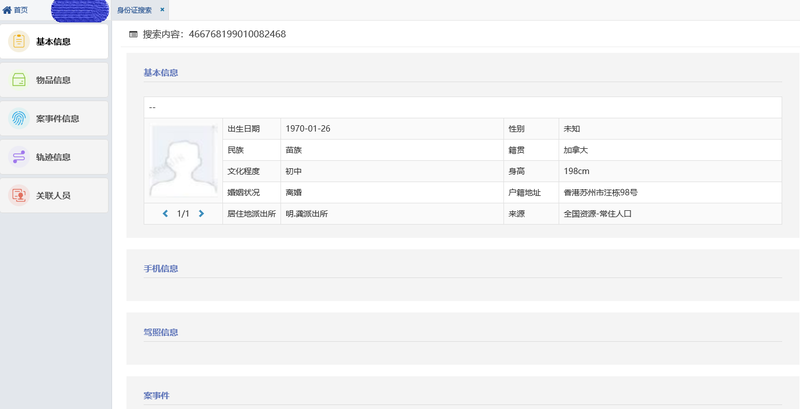Click the 性别 label cell
800x409 pixels.
pos(531,129)
